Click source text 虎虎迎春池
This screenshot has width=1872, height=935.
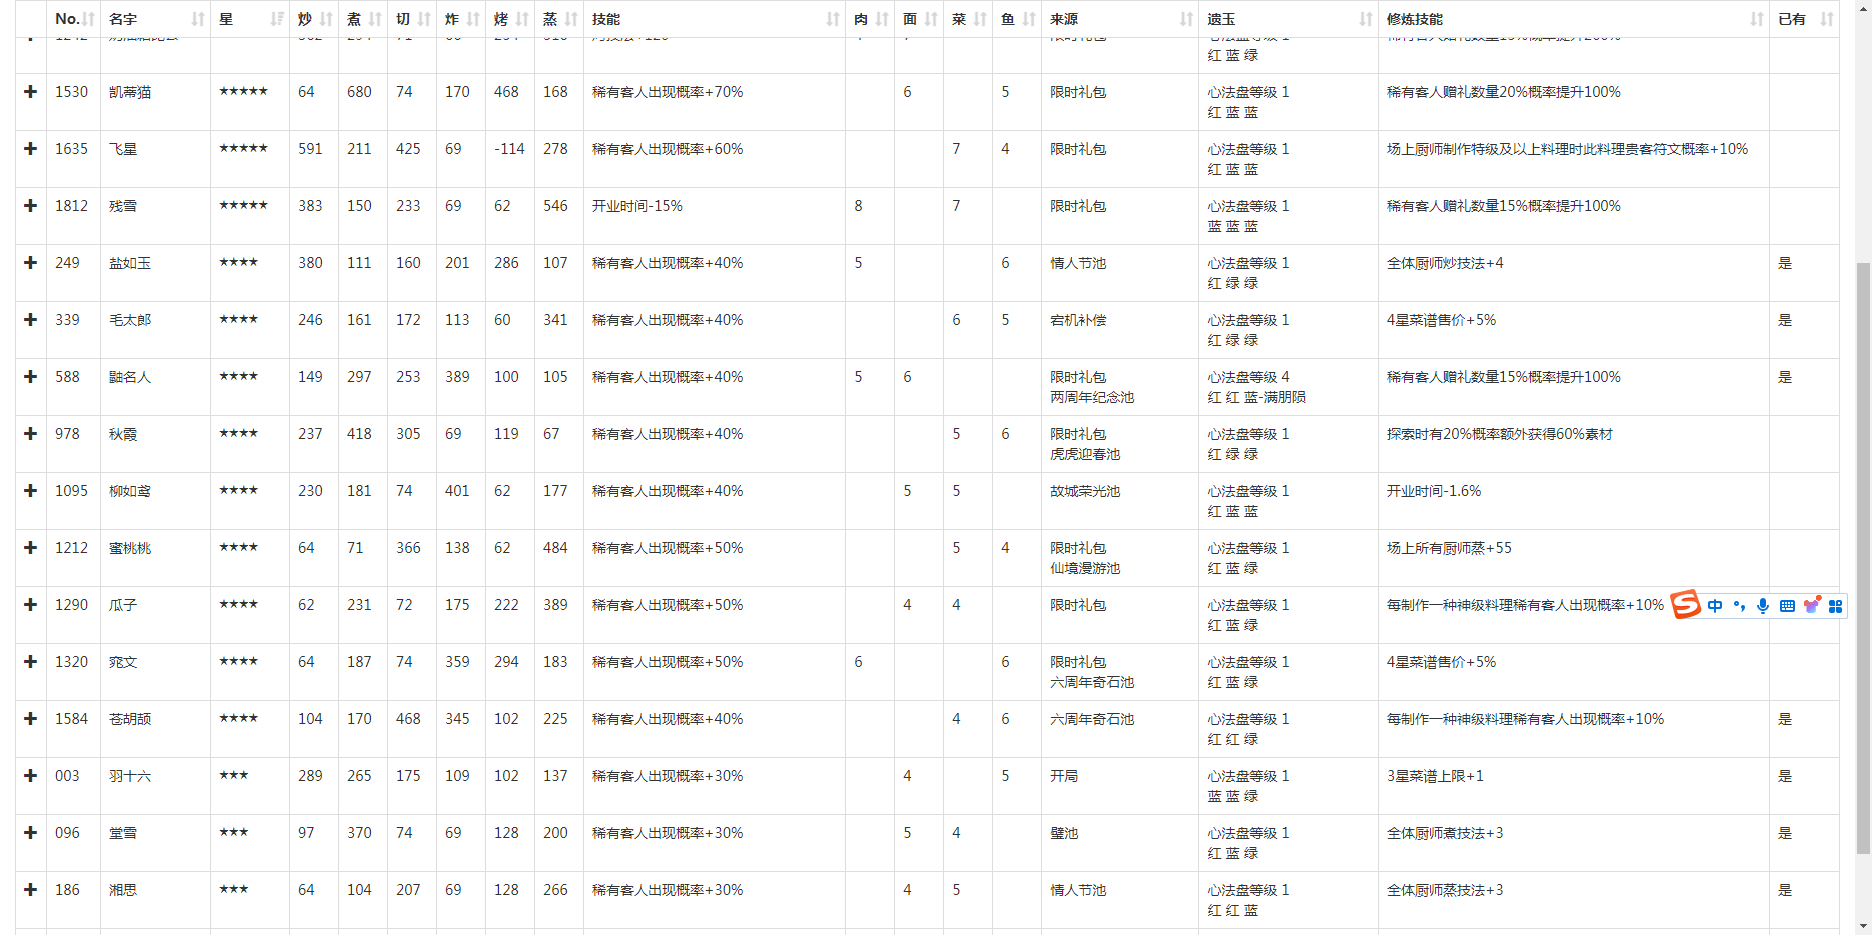click(x=1085, y=454)
